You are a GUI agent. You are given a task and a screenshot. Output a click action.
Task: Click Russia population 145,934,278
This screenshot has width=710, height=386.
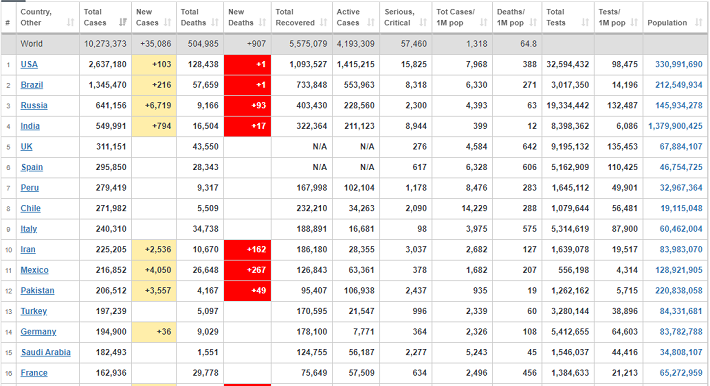click(679, 105)
